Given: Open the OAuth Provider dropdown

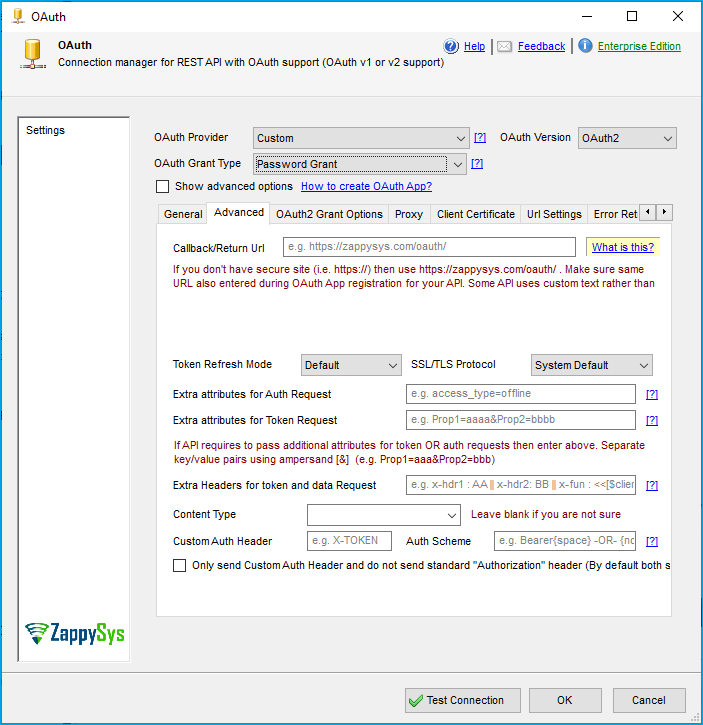Looking at the screenshot, I should click(361, 138).
